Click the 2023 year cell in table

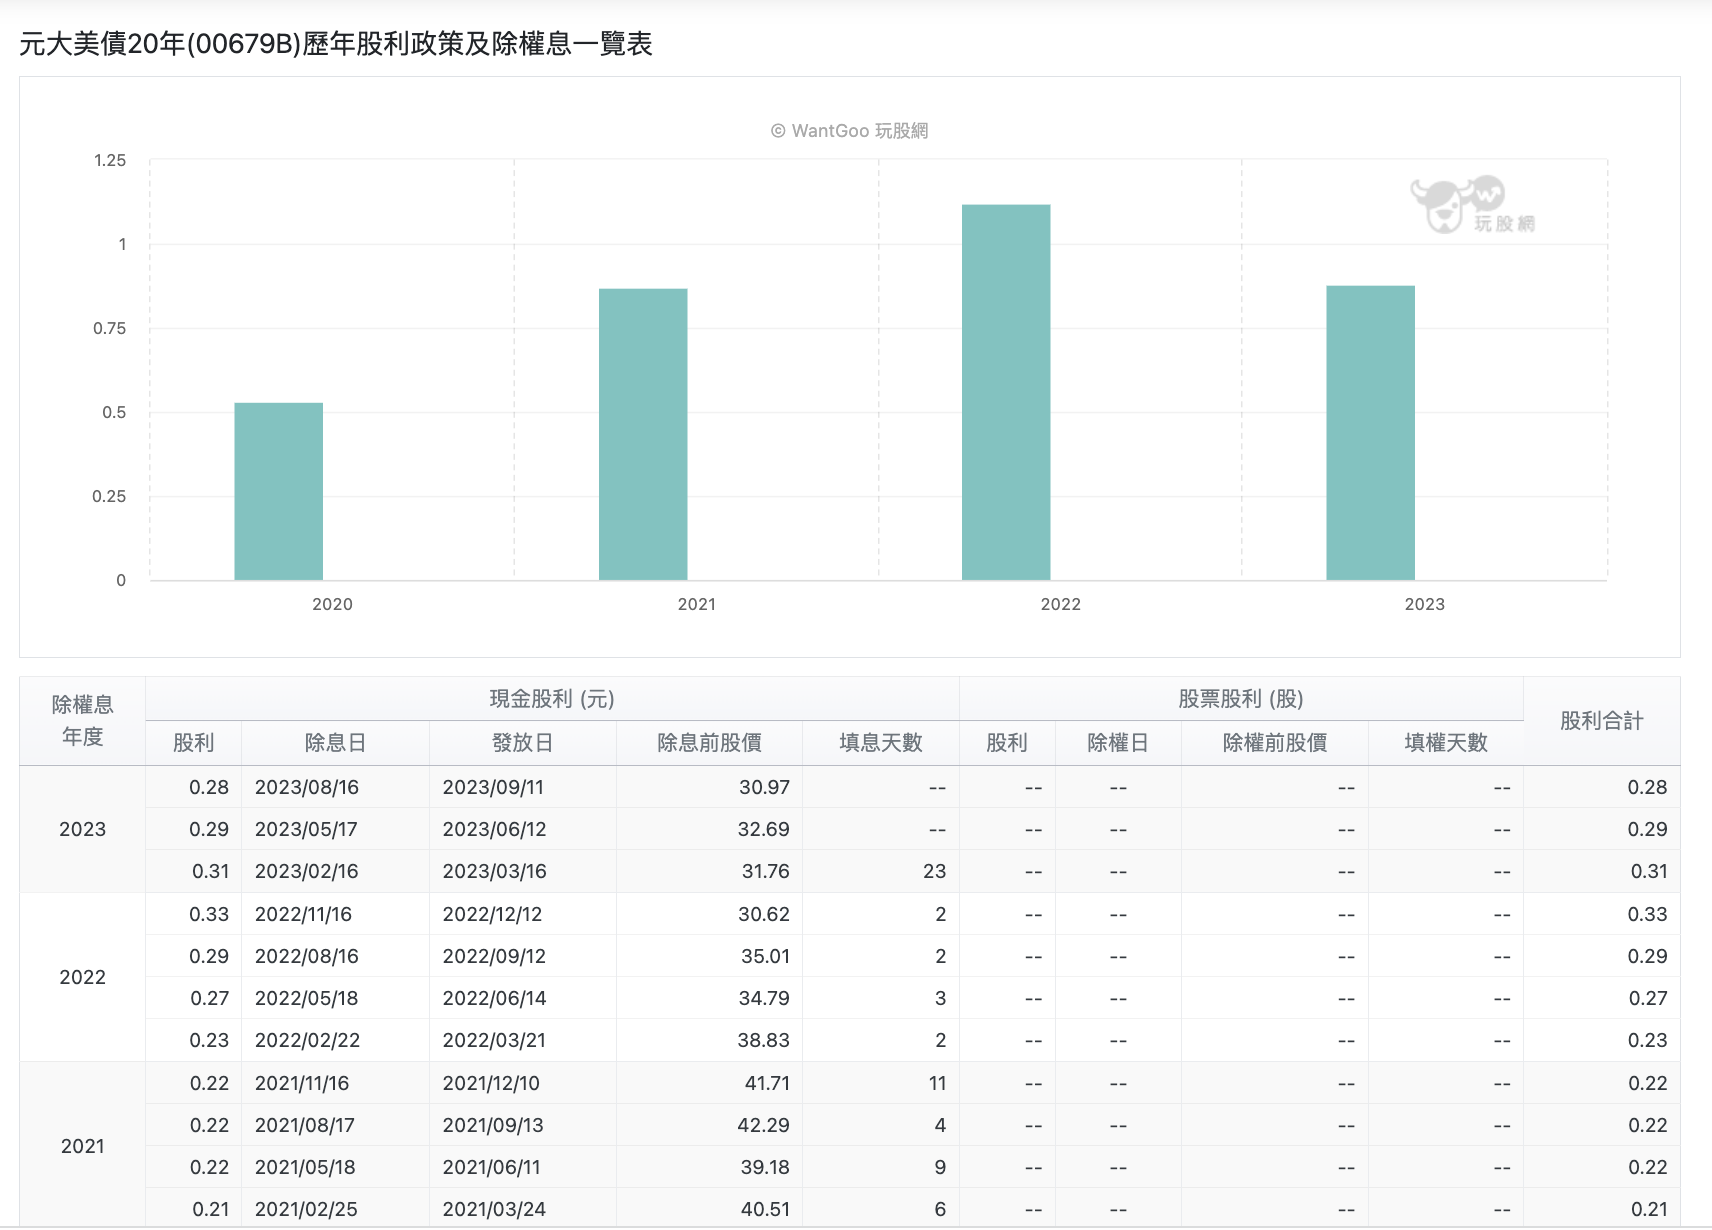(83, 829)
